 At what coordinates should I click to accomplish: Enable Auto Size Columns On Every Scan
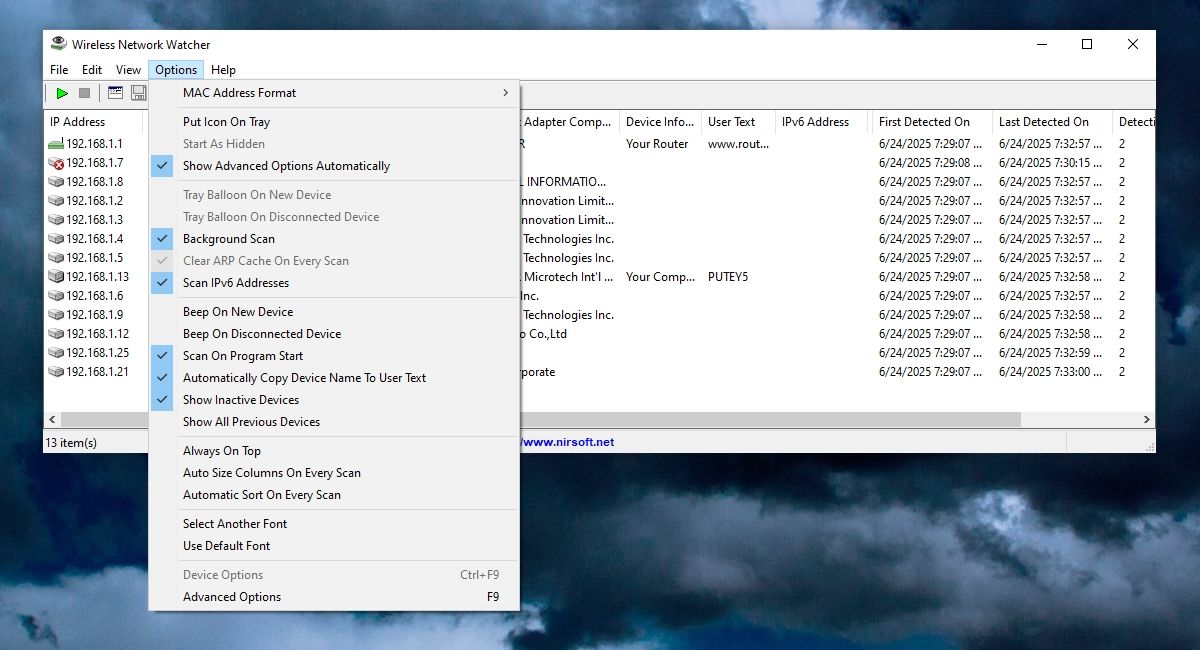point(334,473)
